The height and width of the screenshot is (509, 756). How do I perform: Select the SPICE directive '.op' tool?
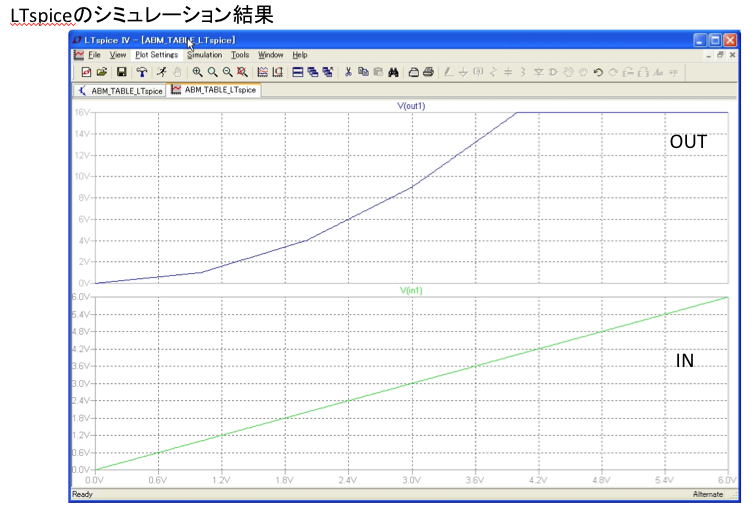tap(674, 72)
